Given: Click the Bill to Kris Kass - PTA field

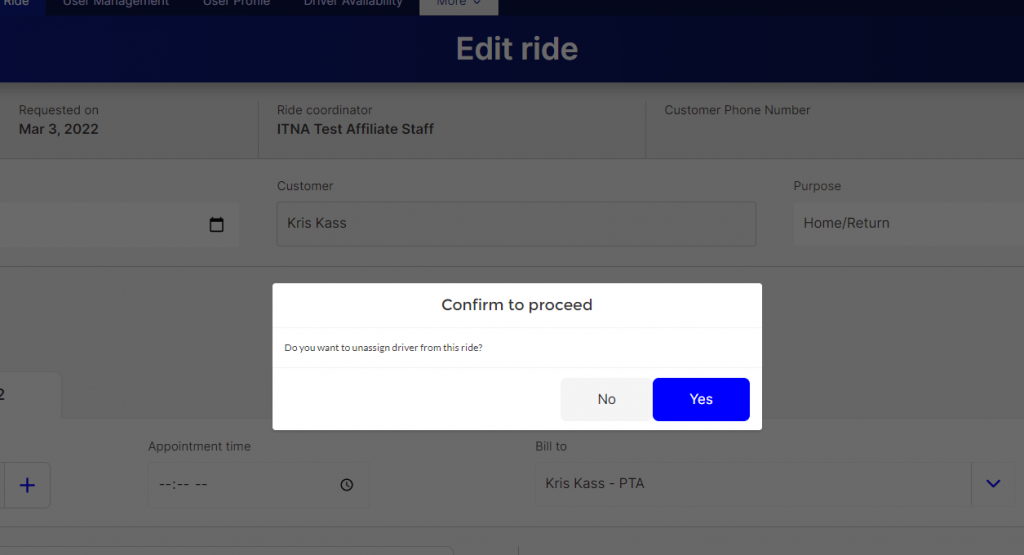Looking at the screenshot, I should 752,484.
